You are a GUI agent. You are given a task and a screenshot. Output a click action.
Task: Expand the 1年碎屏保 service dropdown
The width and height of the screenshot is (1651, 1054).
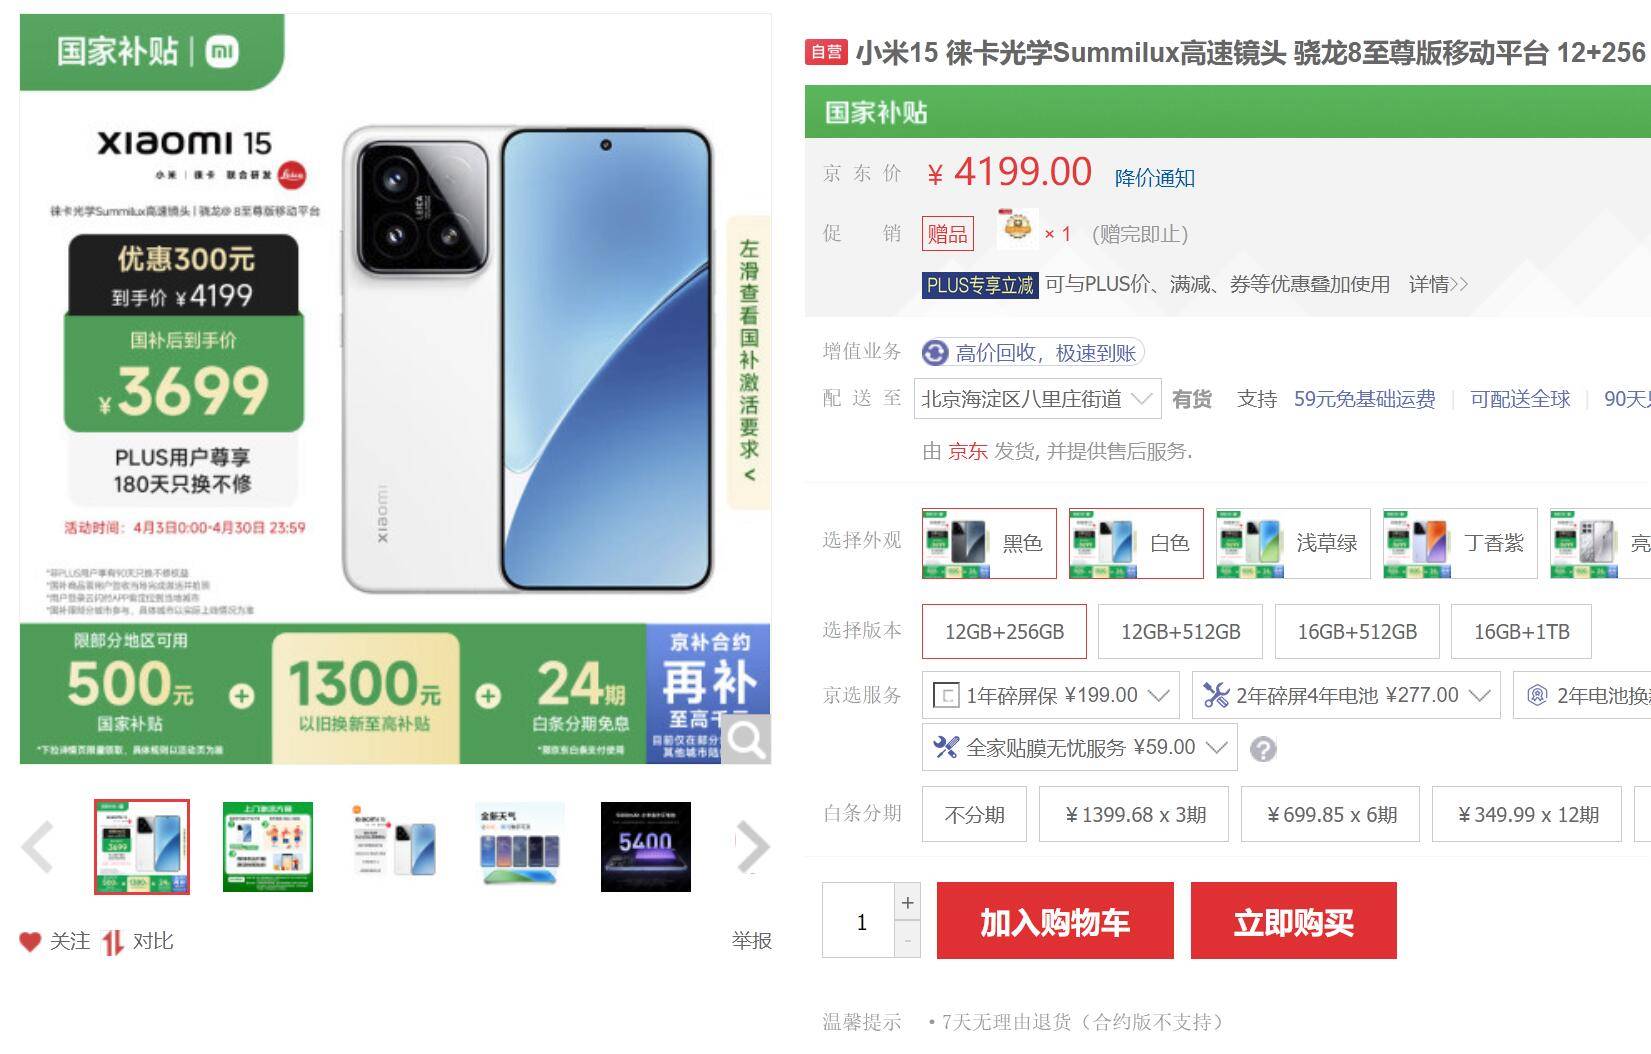[x=1050, y=695]
